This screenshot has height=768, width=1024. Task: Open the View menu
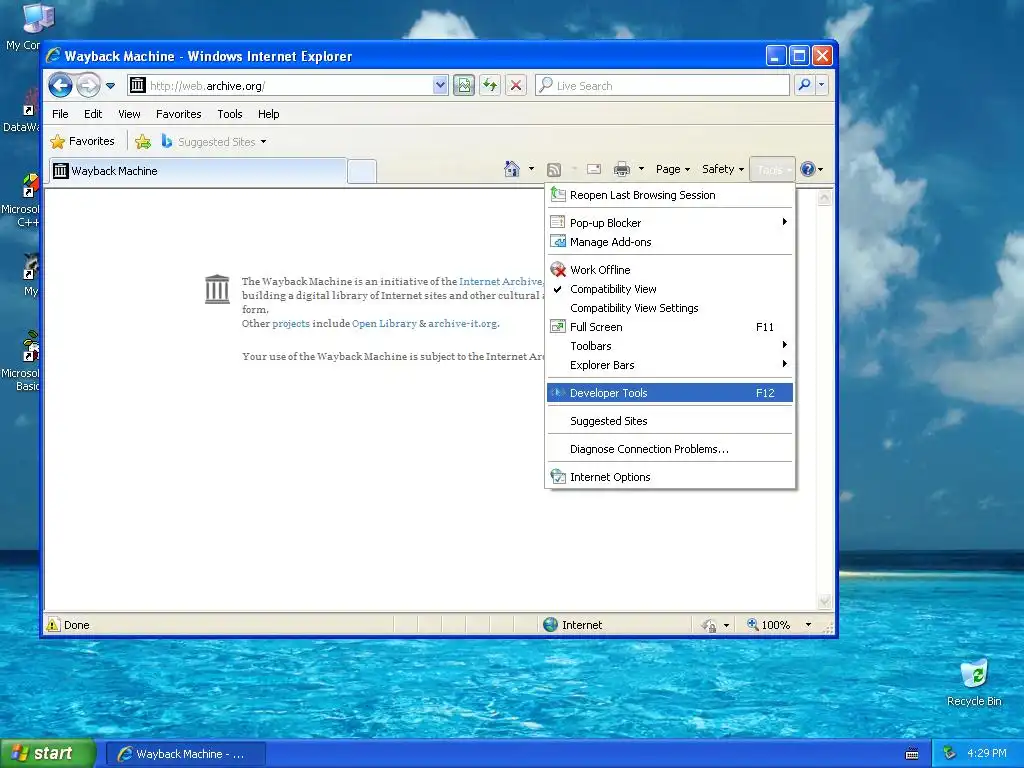click(x=129, y=114)
